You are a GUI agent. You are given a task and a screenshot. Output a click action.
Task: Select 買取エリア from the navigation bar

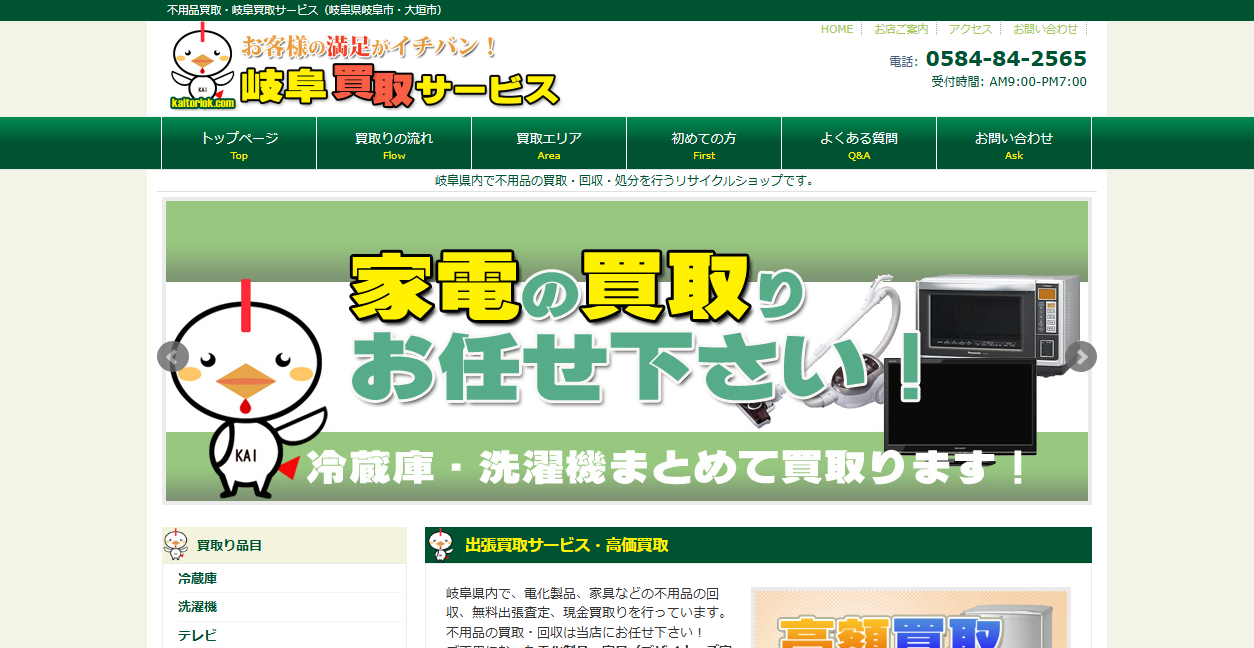pyautogui.click(x=548, y=142)
